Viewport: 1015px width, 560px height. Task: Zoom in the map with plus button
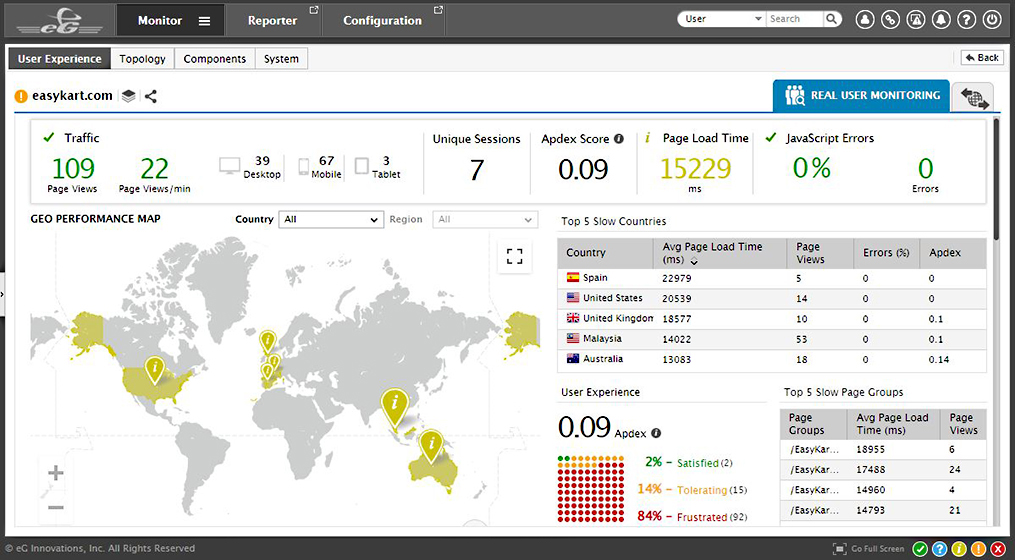coord(56,473)
